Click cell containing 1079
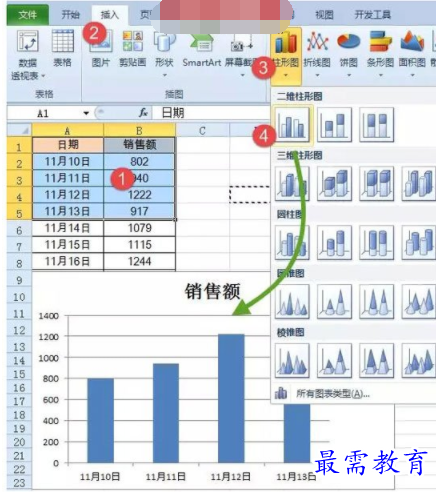This screenshot has height=494, width=436. 139,228
